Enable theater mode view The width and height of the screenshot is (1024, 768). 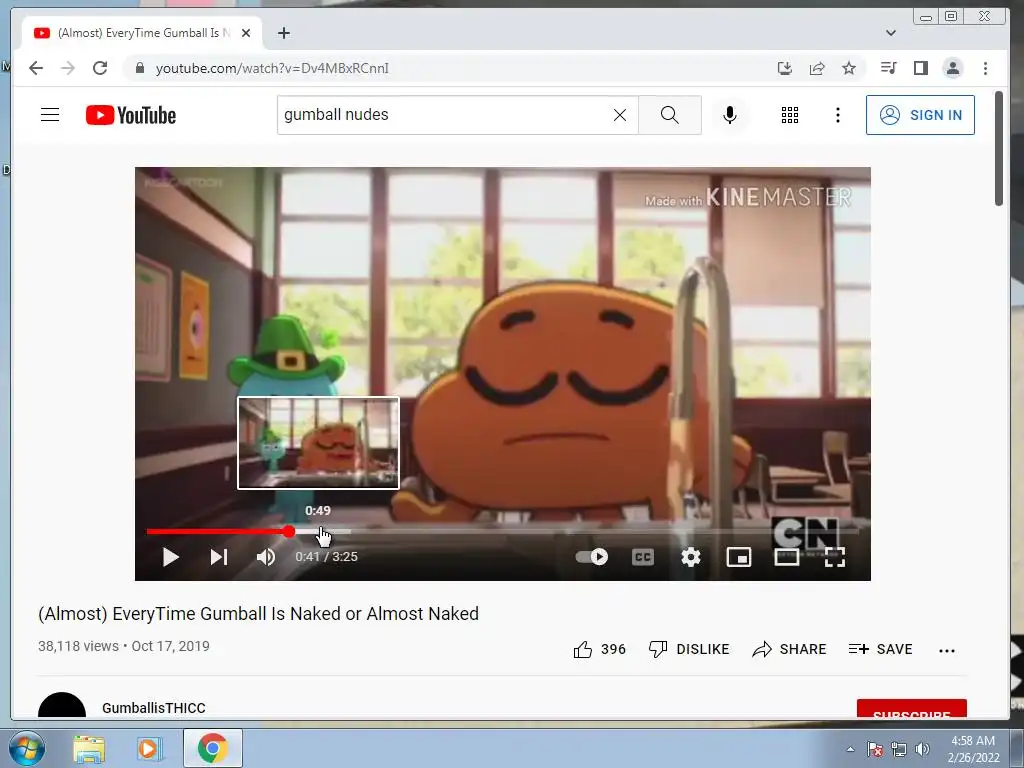(787, 557)
